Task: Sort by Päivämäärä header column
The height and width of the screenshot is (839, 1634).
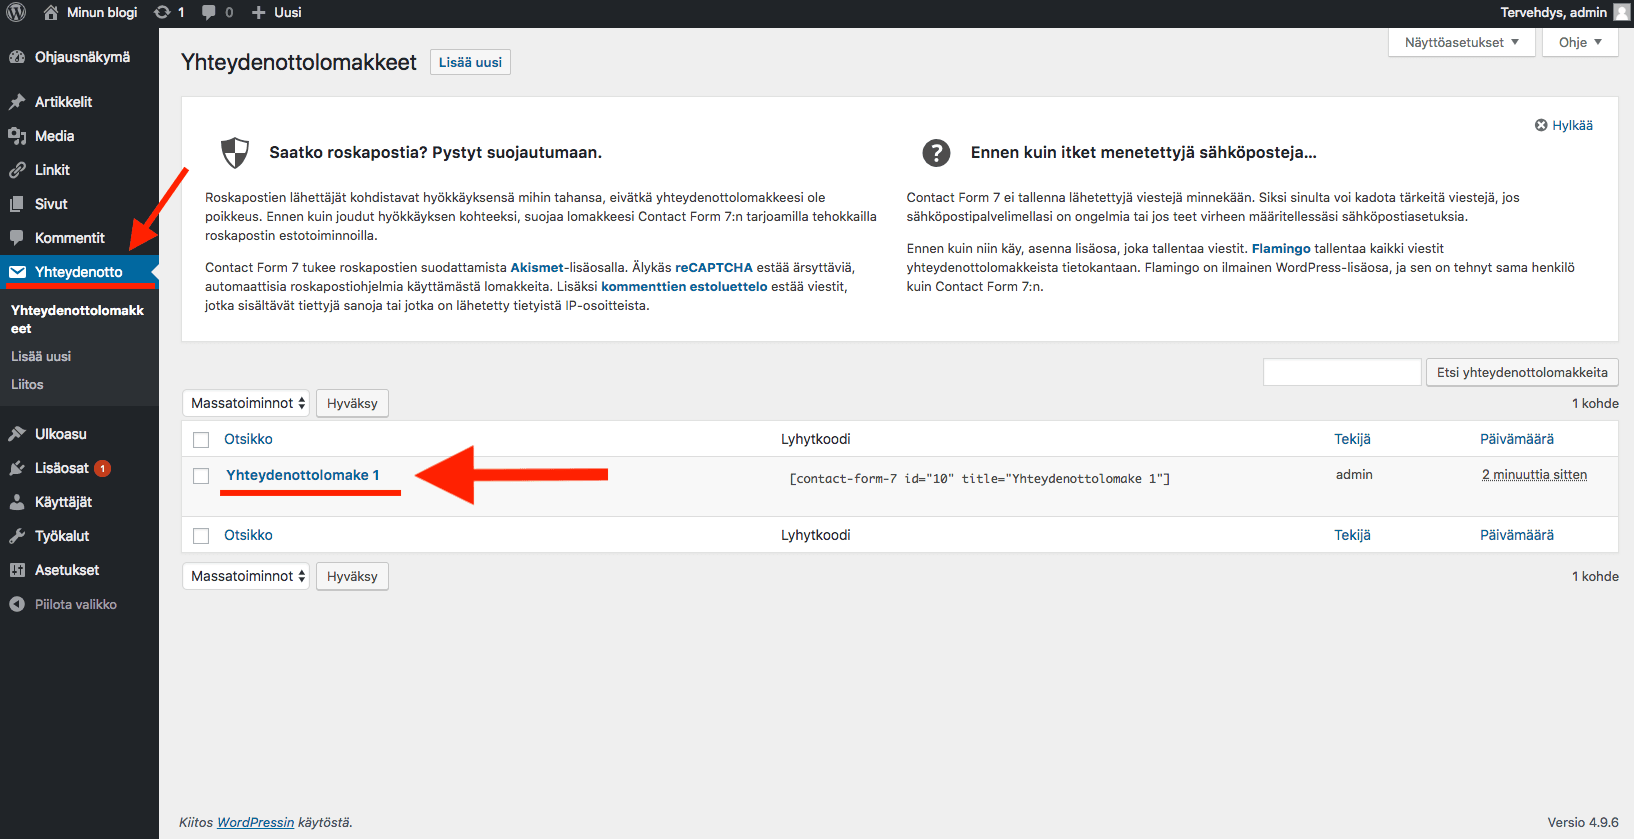Action: [1517, 439]
